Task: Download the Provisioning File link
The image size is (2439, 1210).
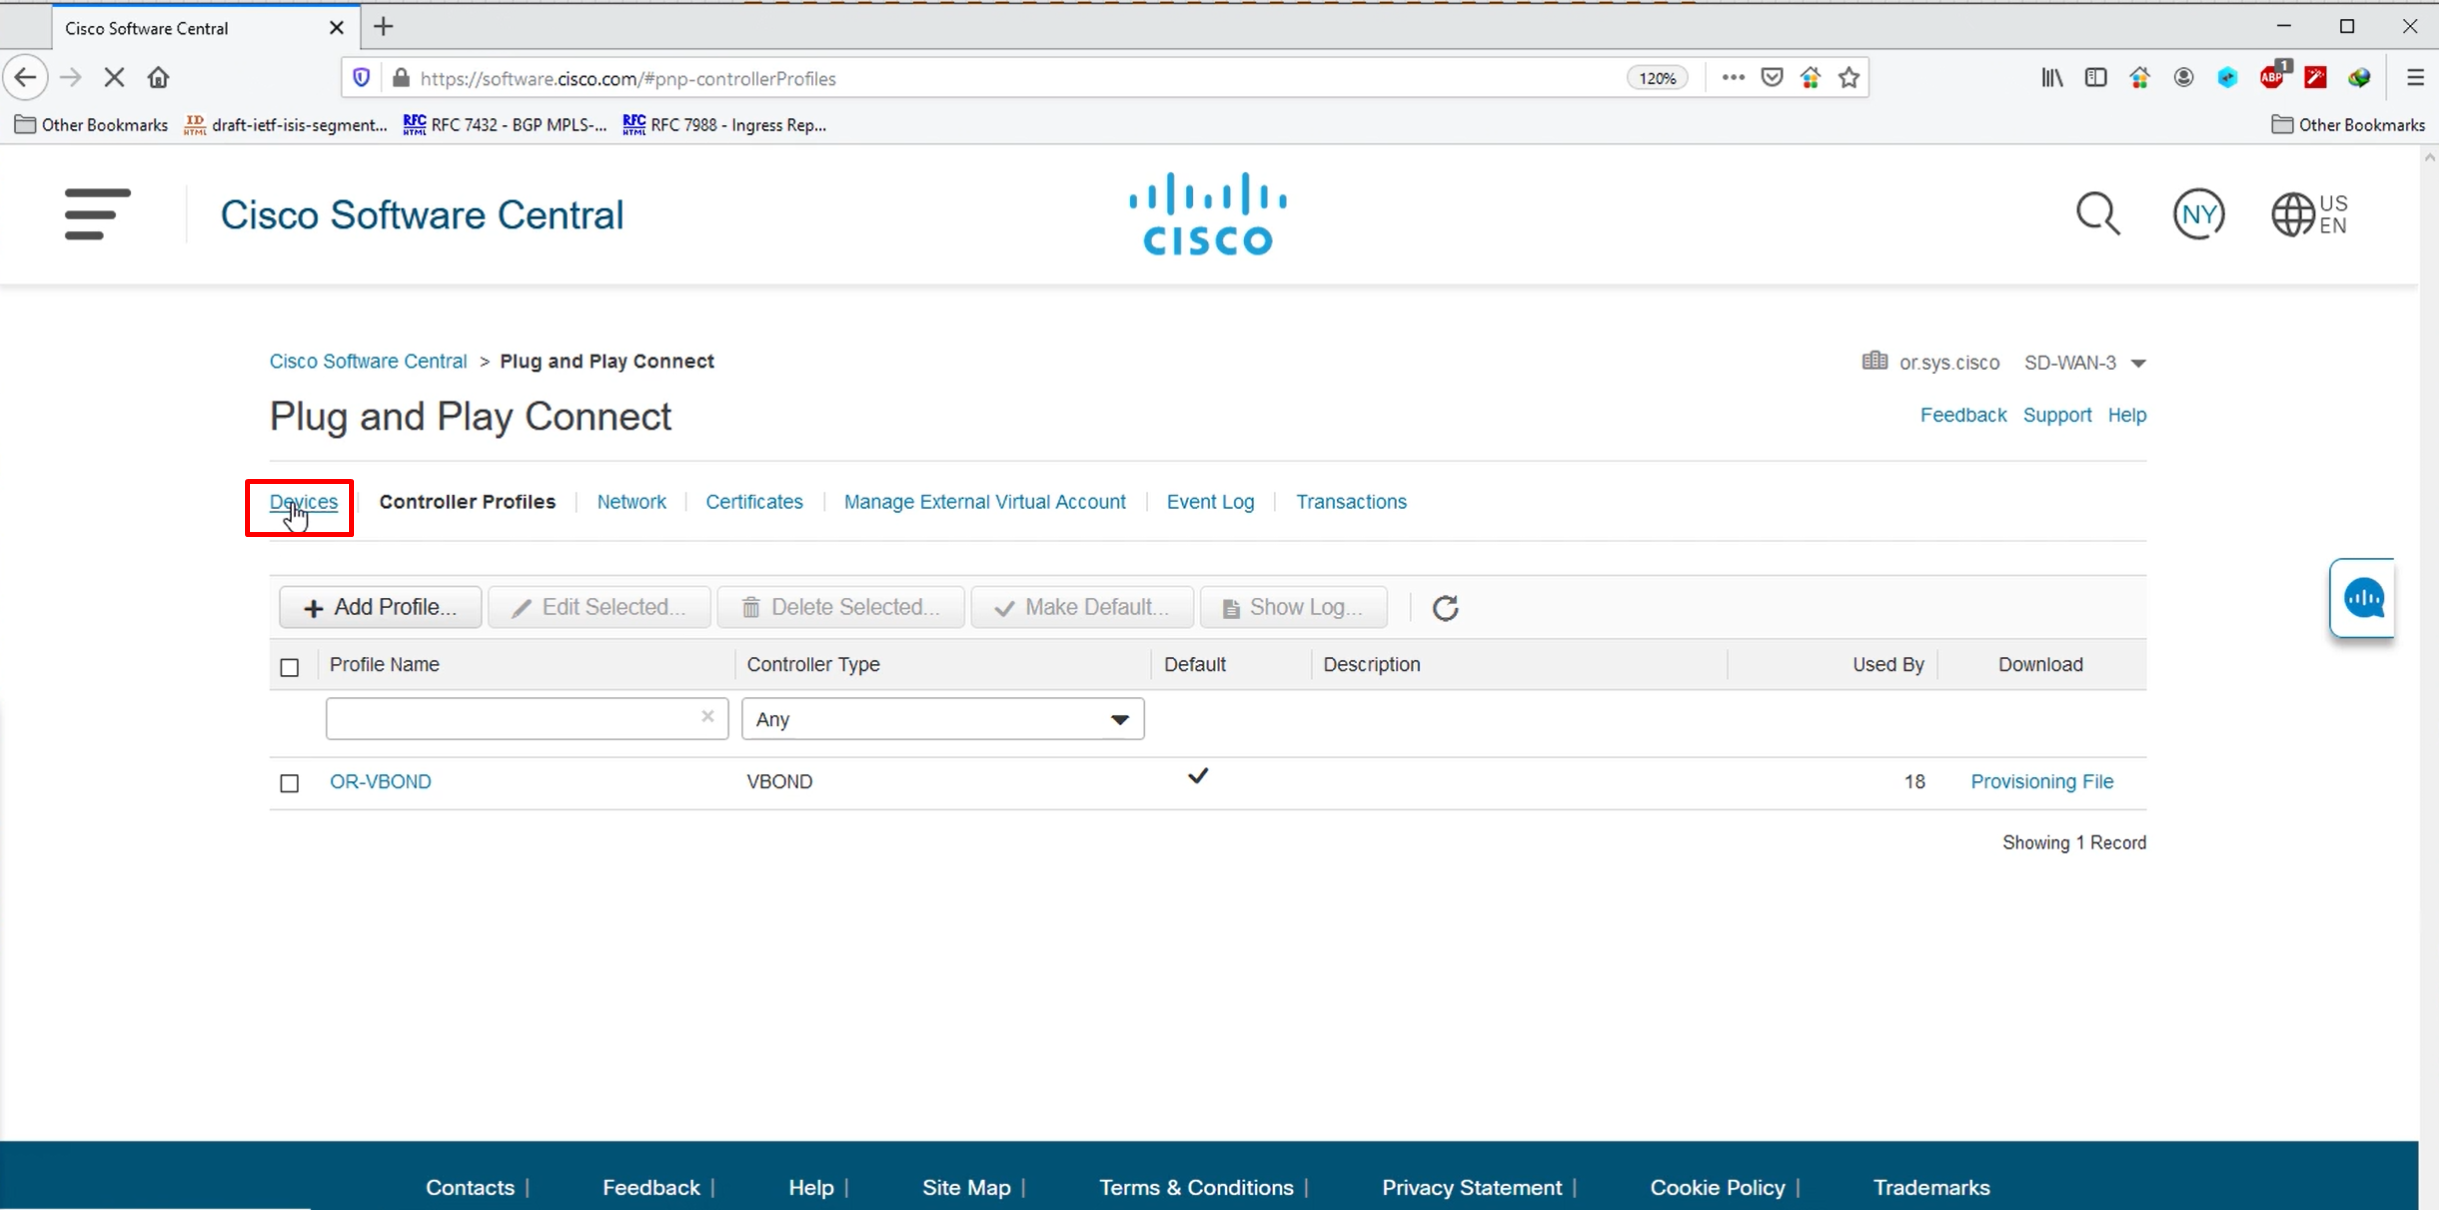Action: 2041,782
